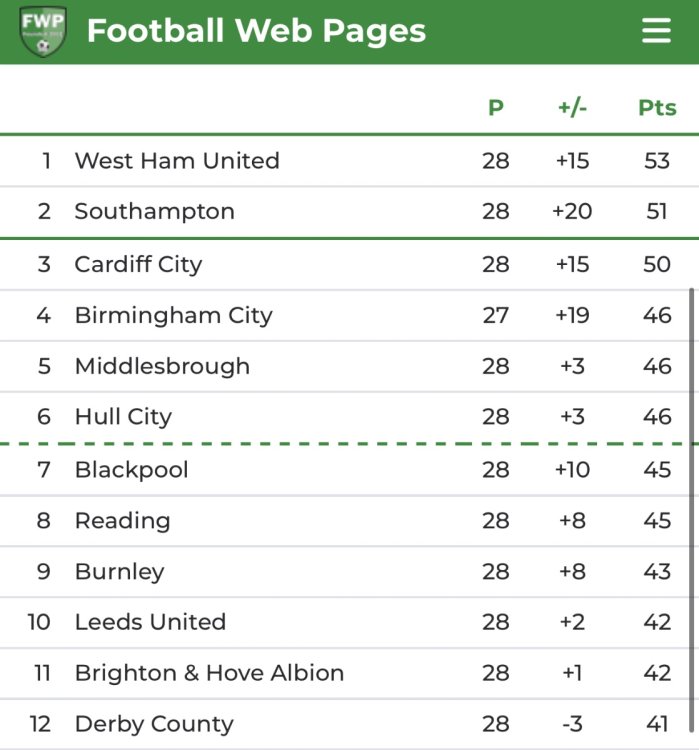Select Burnley from the standings
Viewport: 699px width, 750px height.
[x=119, y=571]
